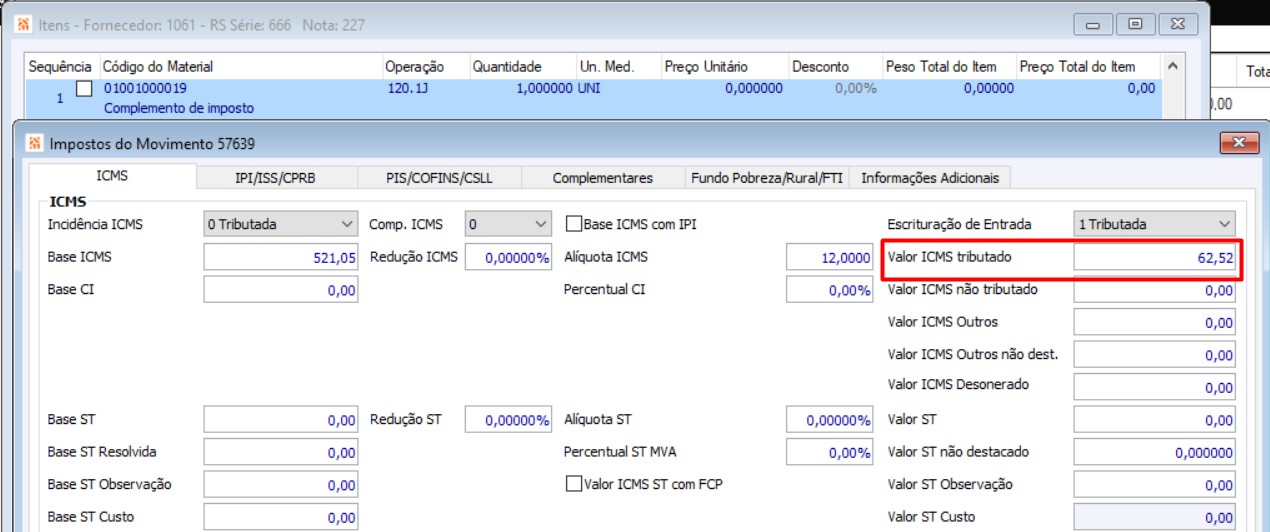Image resolution: width=1270 pixels, height=532 pixels.
Task: Click the Valor ST não destacado field
Action: (x=1154, y=452)
